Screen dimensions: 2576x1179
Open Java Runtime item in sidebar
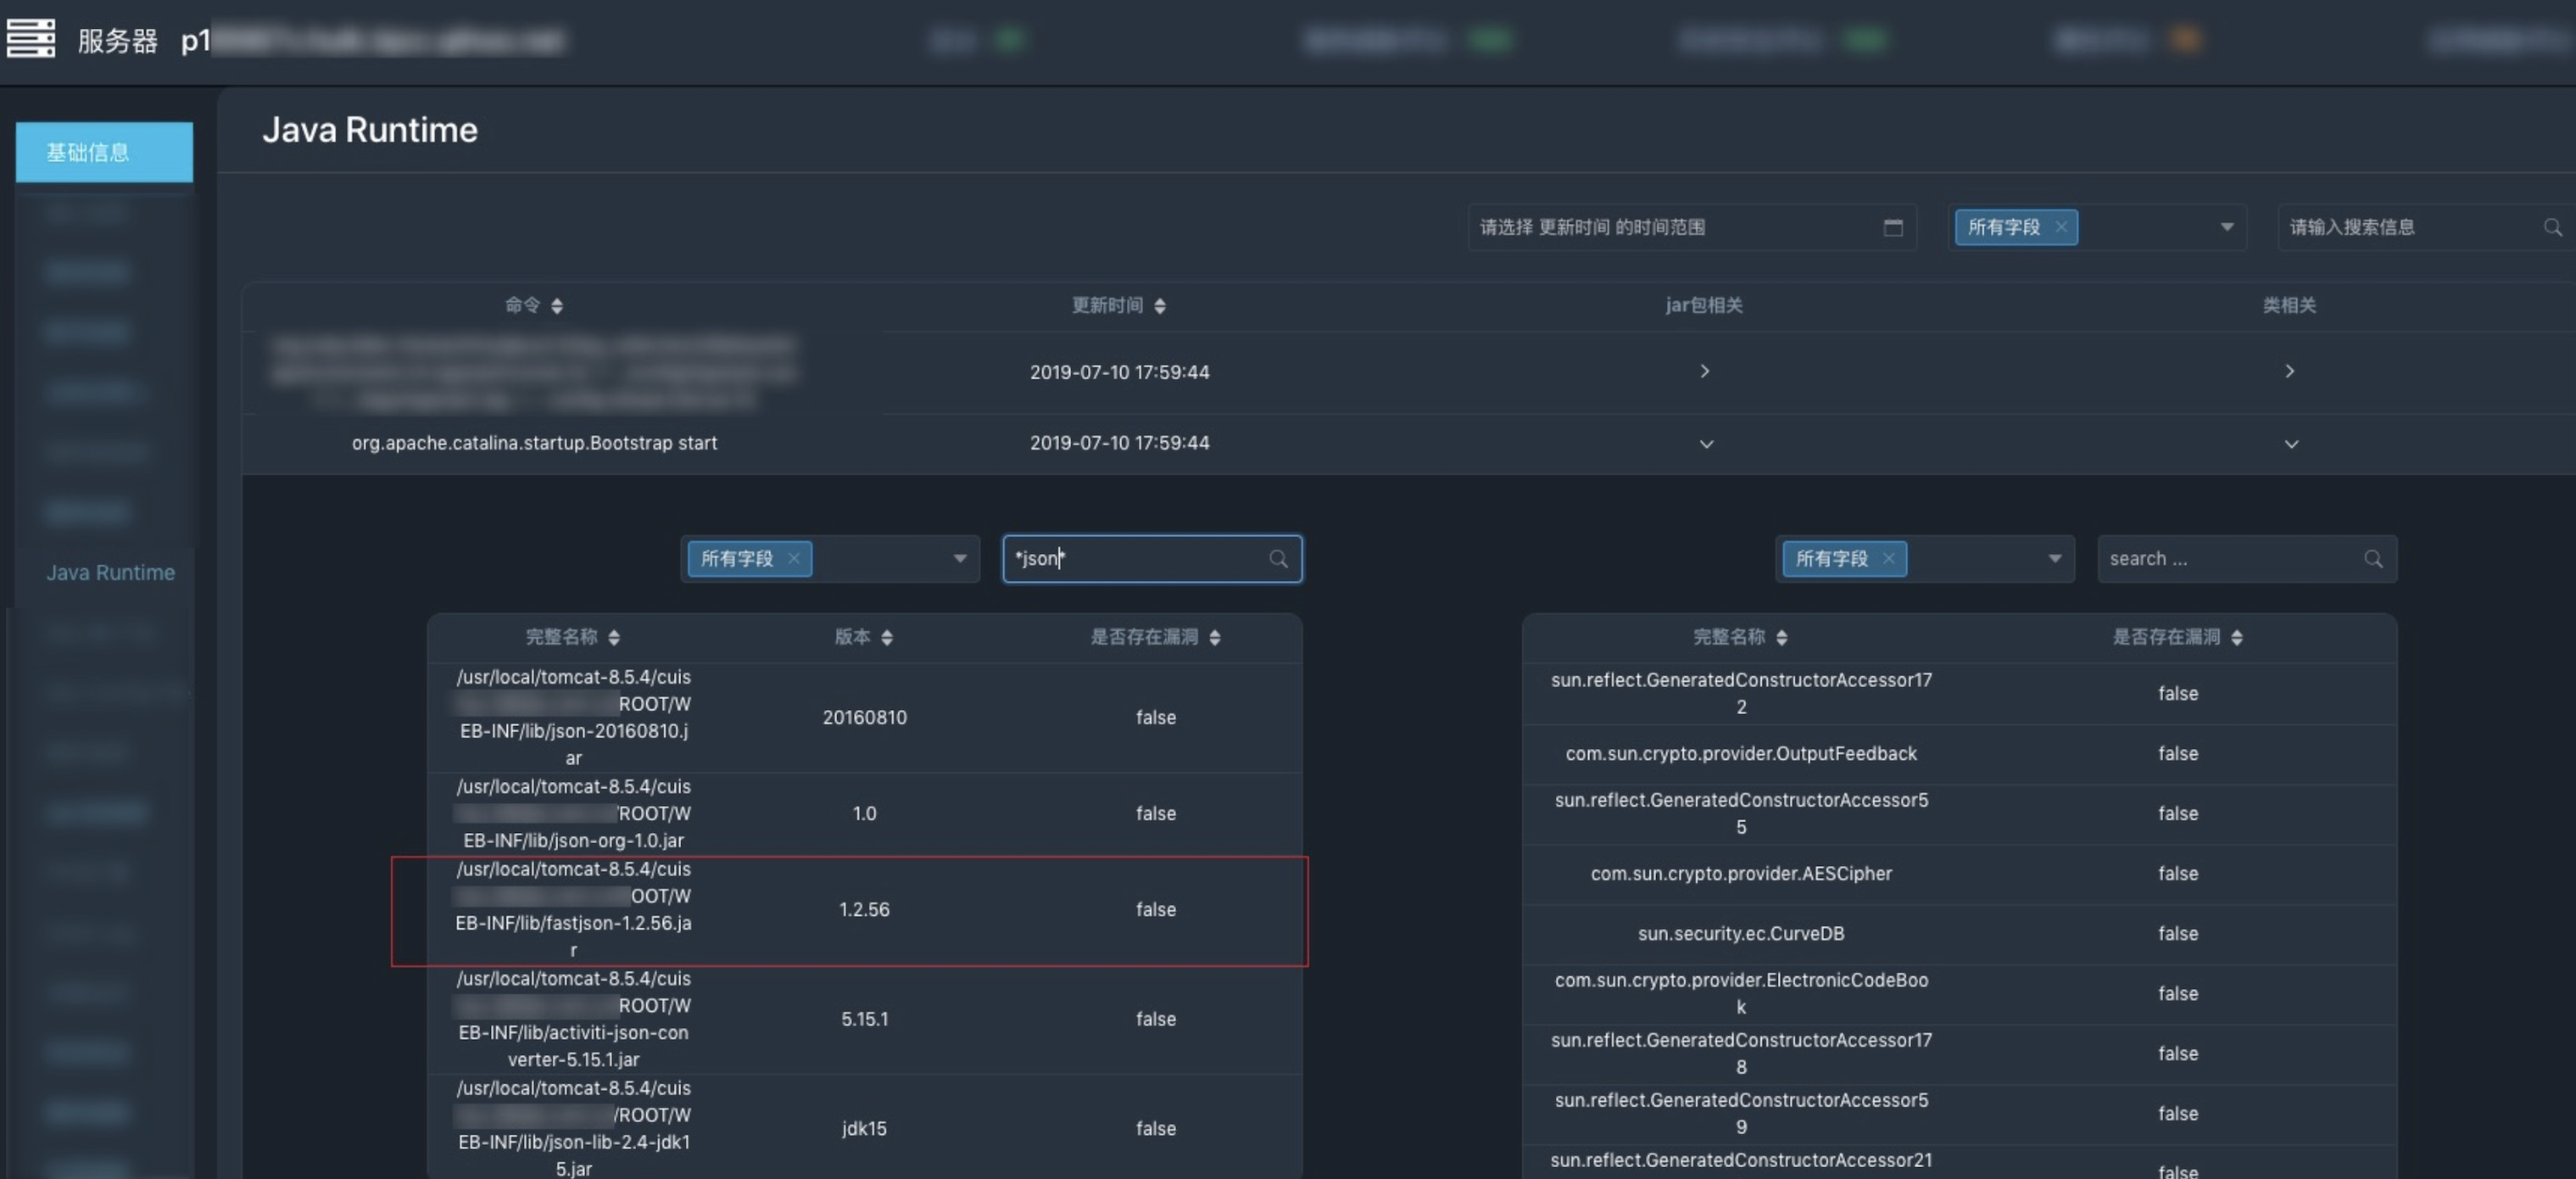(x=110, y=573)
